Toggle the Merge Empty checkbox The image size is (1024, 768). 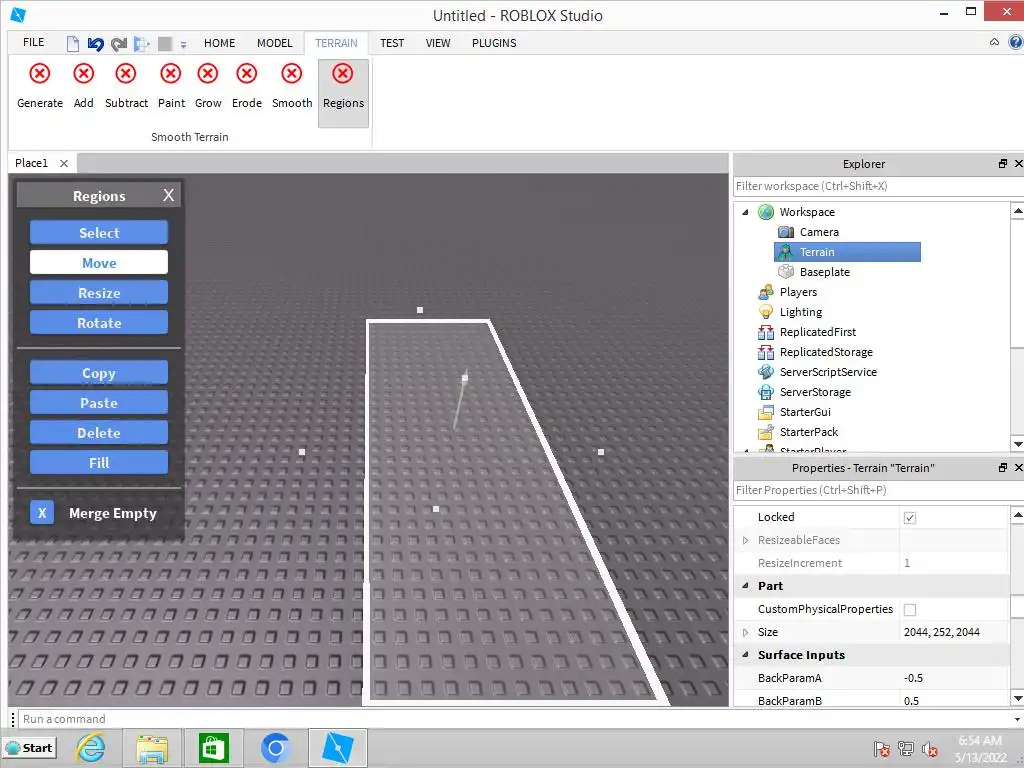pos(42,513)
